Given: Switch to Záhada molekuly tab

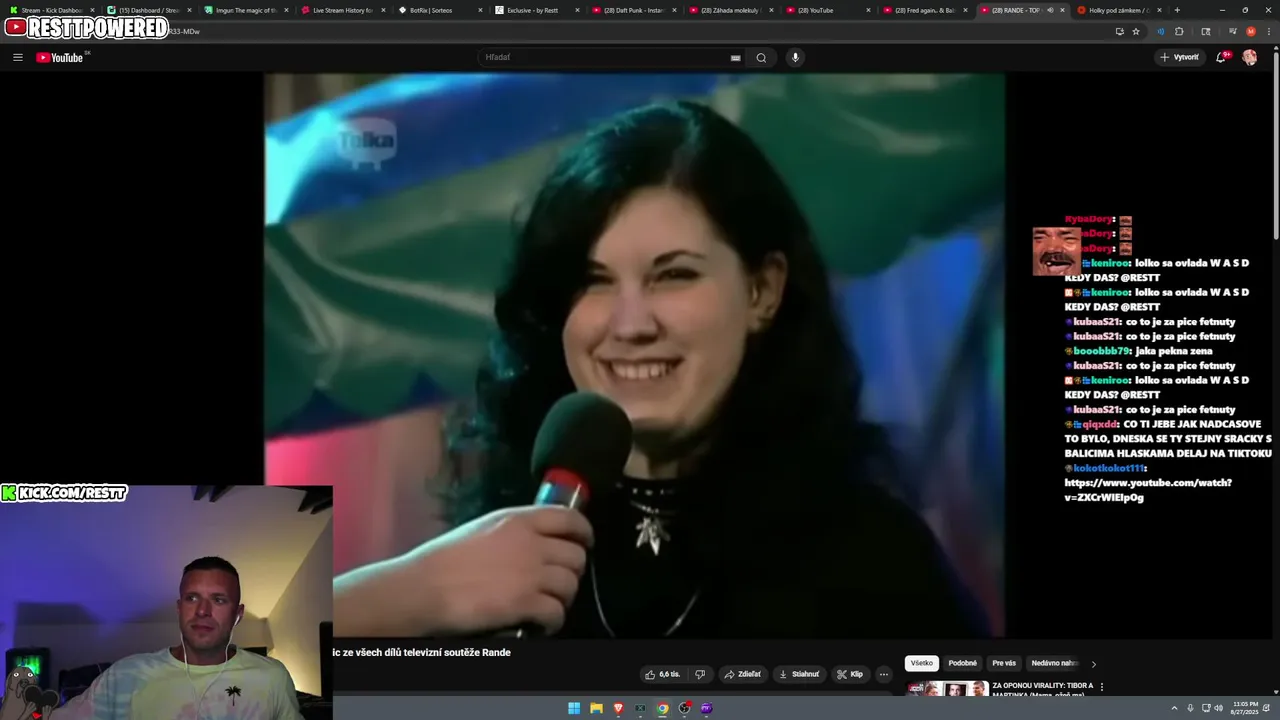Looking at the screenshot, I should [x=729, y=10].
